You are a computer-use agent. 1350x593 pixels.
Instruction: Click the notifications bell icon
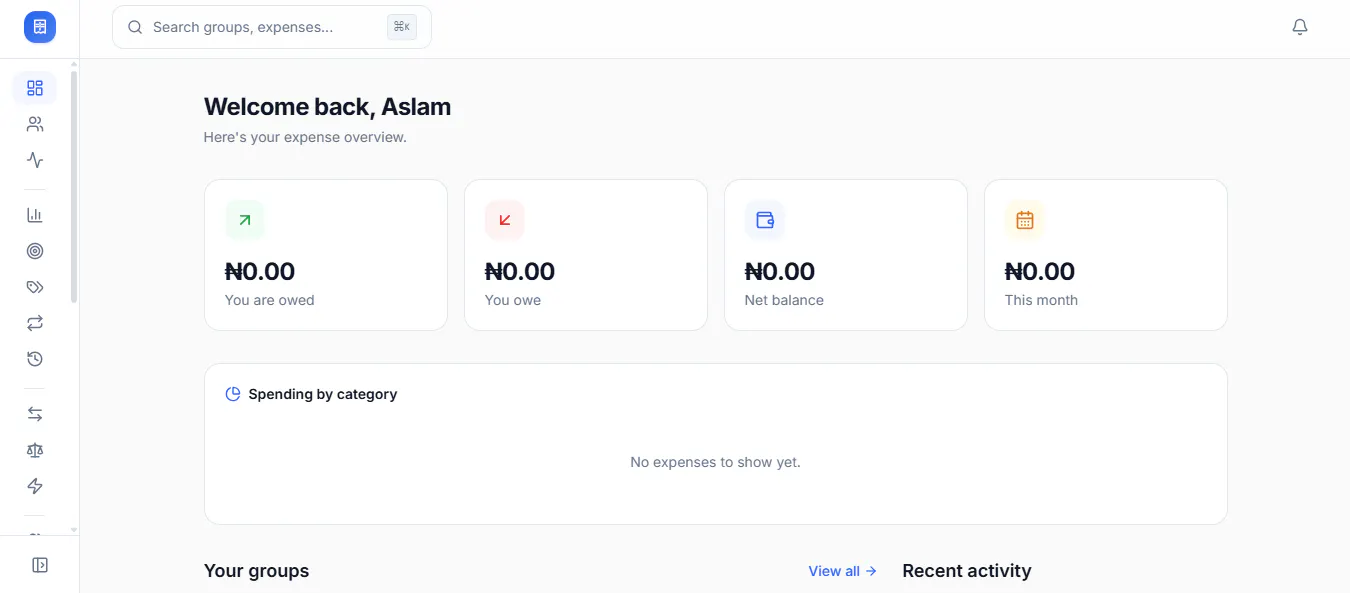click(1300, 27)
